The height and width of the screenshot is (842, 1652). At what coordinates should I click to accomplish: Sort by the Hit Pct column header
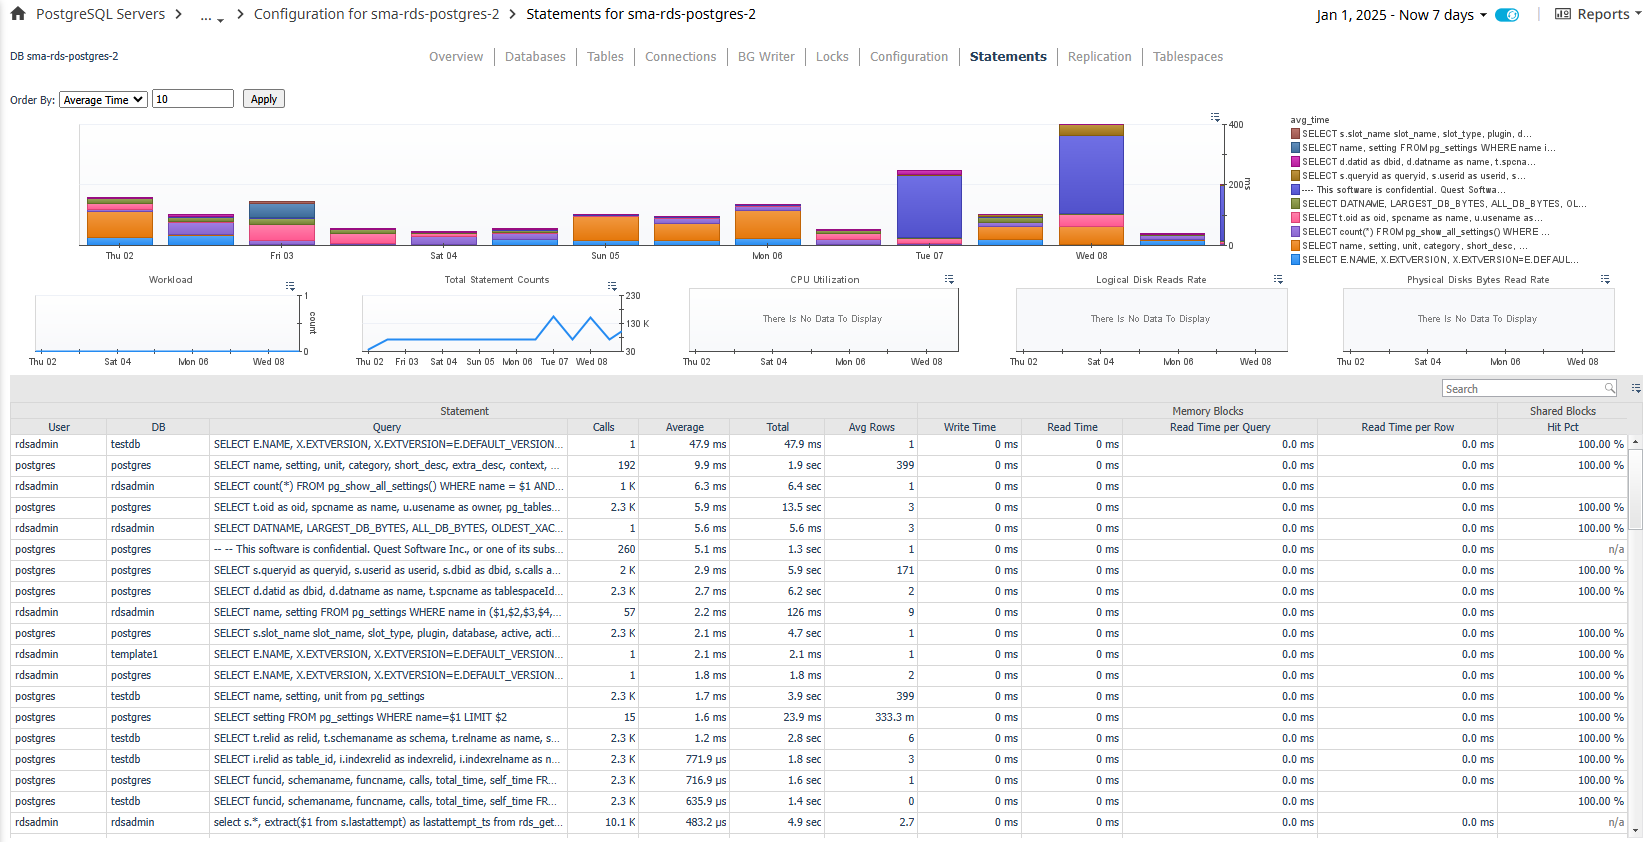click(1562, 427)
